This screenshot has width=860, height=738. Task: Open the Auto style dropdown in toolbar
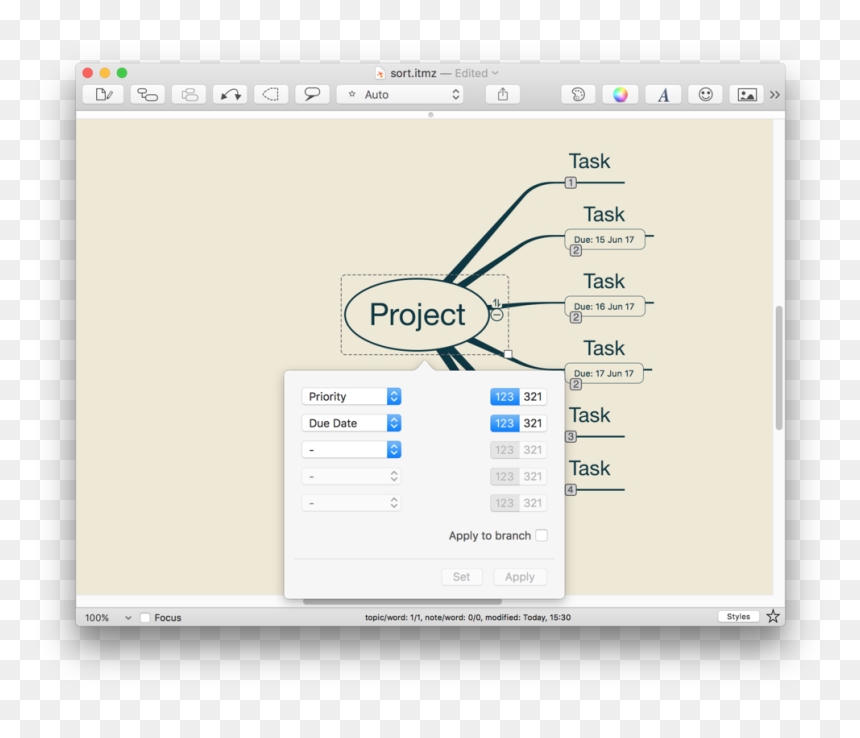400,95
